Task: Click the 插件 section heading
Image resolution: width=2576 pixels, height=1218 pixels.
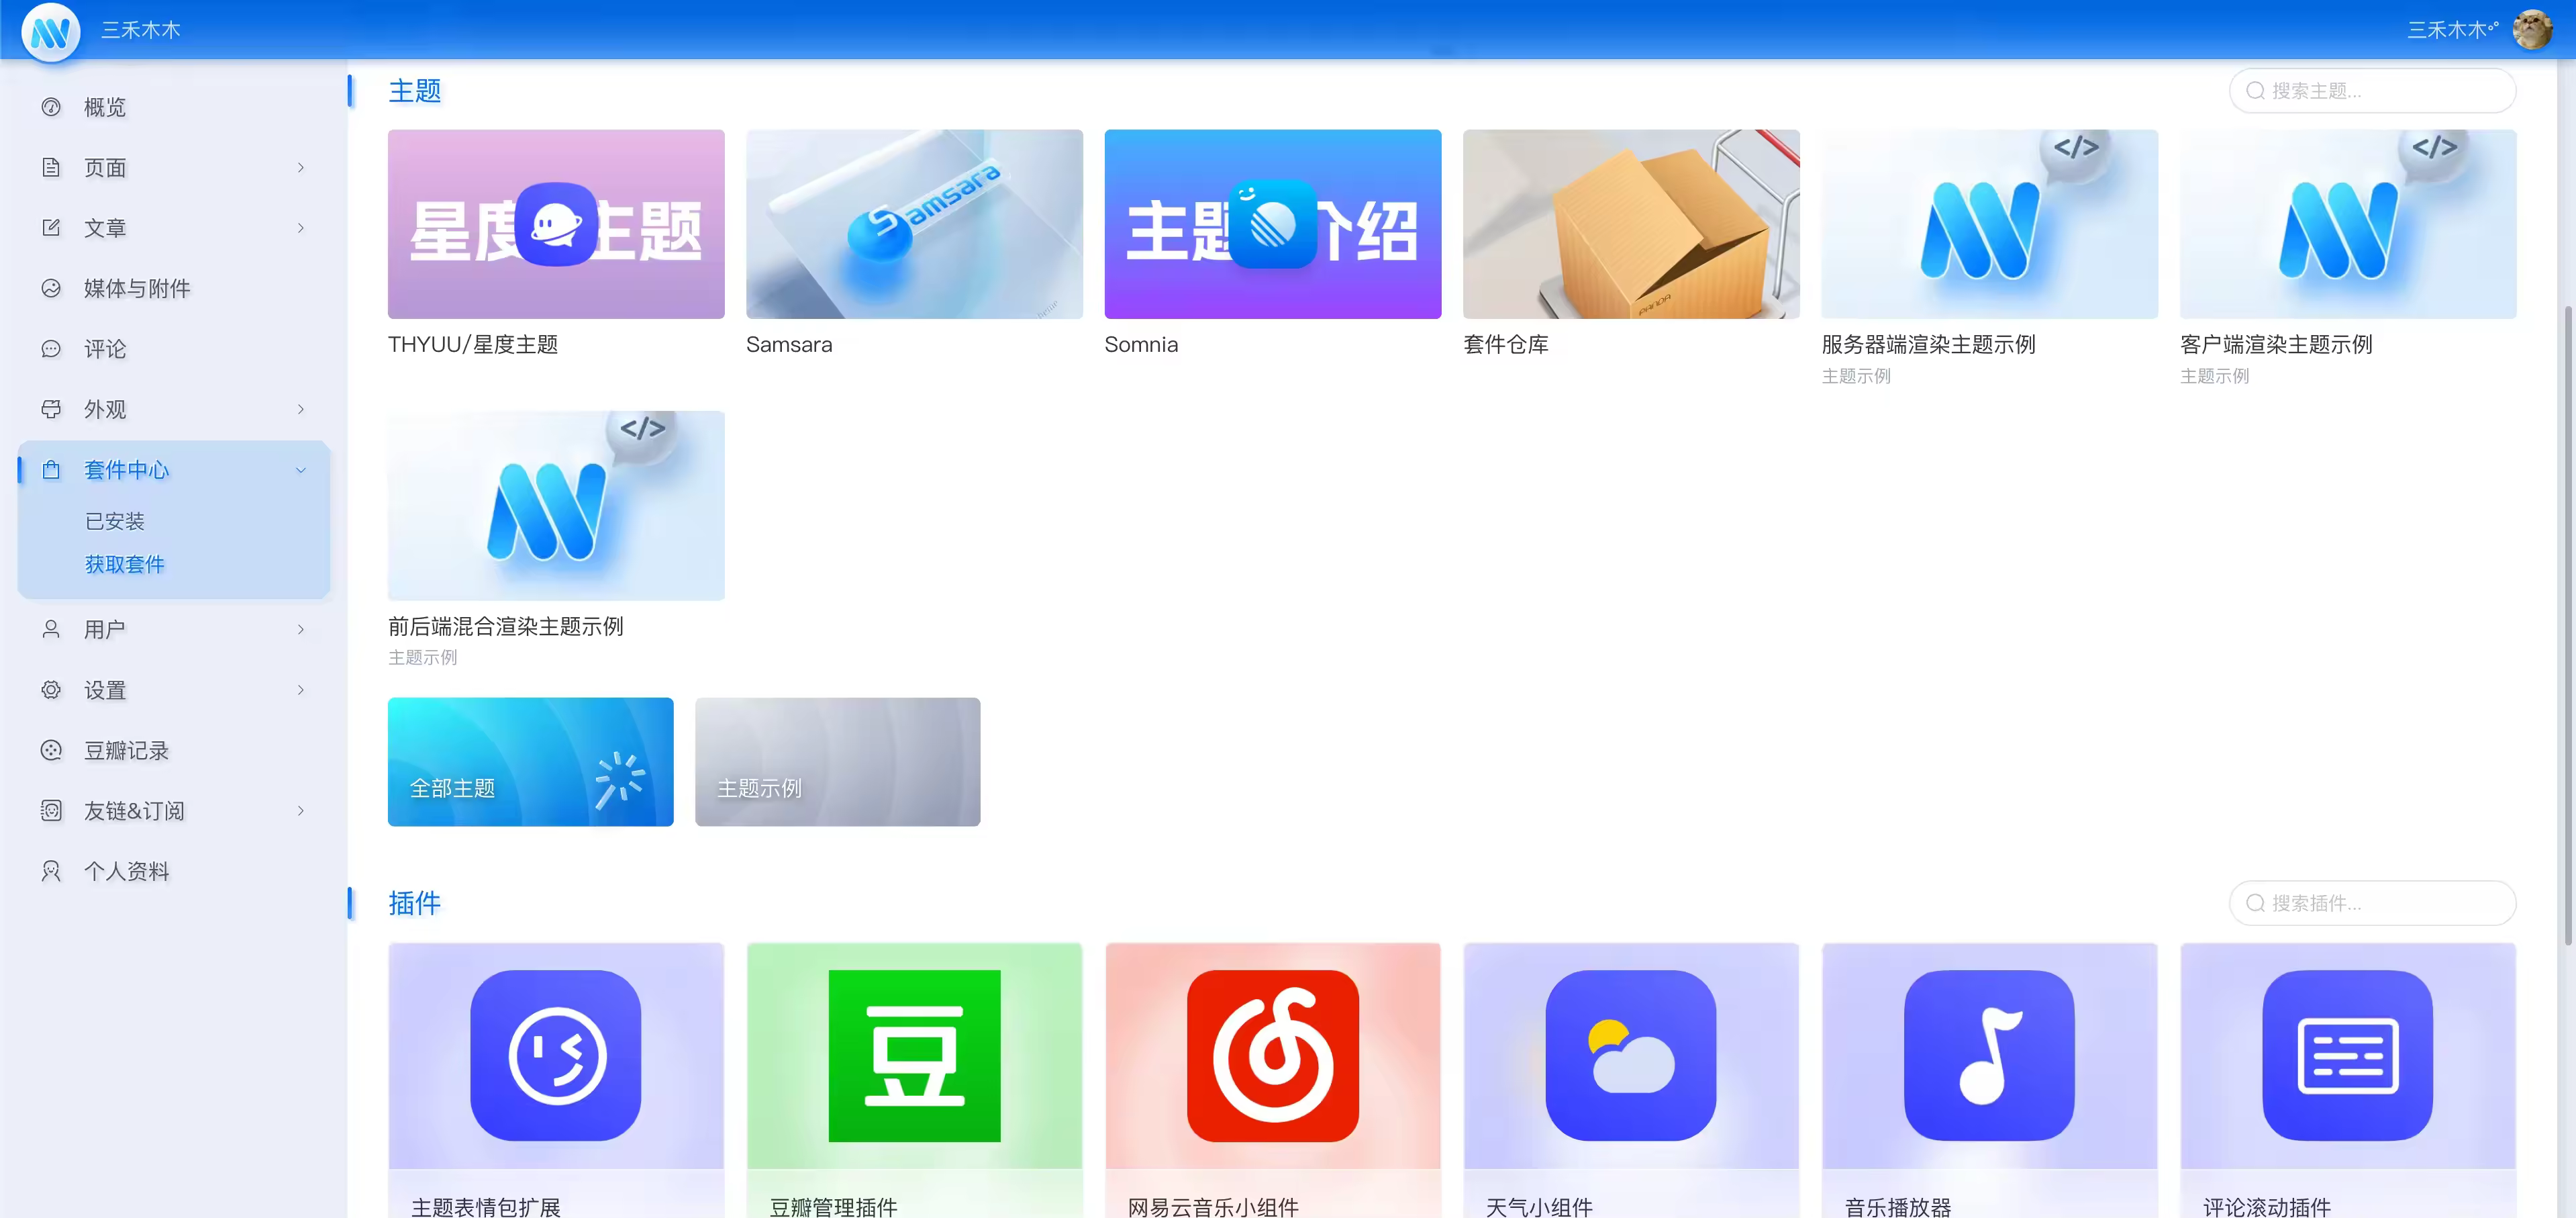Action: 415,903
